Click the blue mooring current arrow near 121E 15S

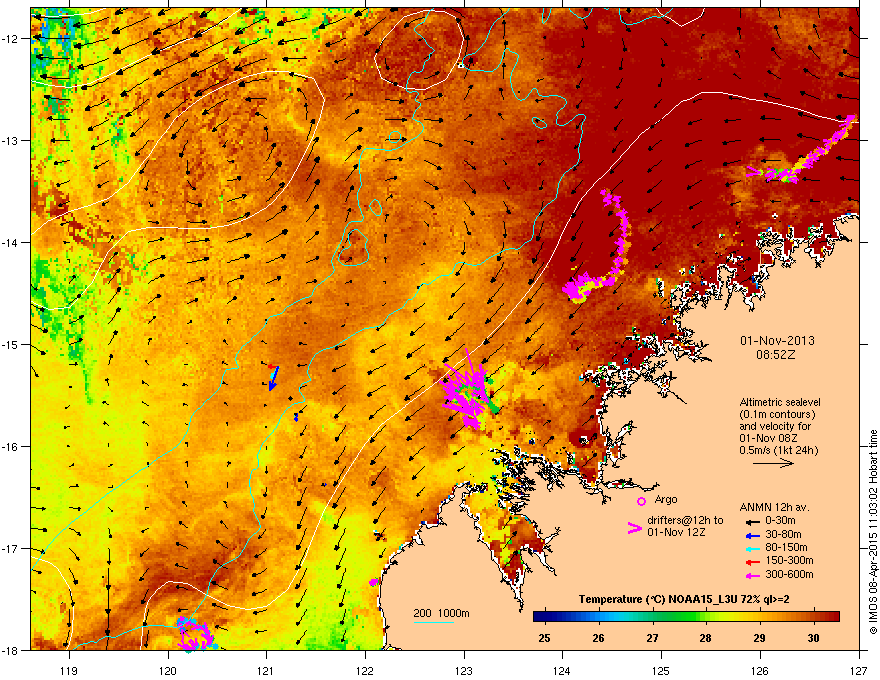(x=273, y=378)
